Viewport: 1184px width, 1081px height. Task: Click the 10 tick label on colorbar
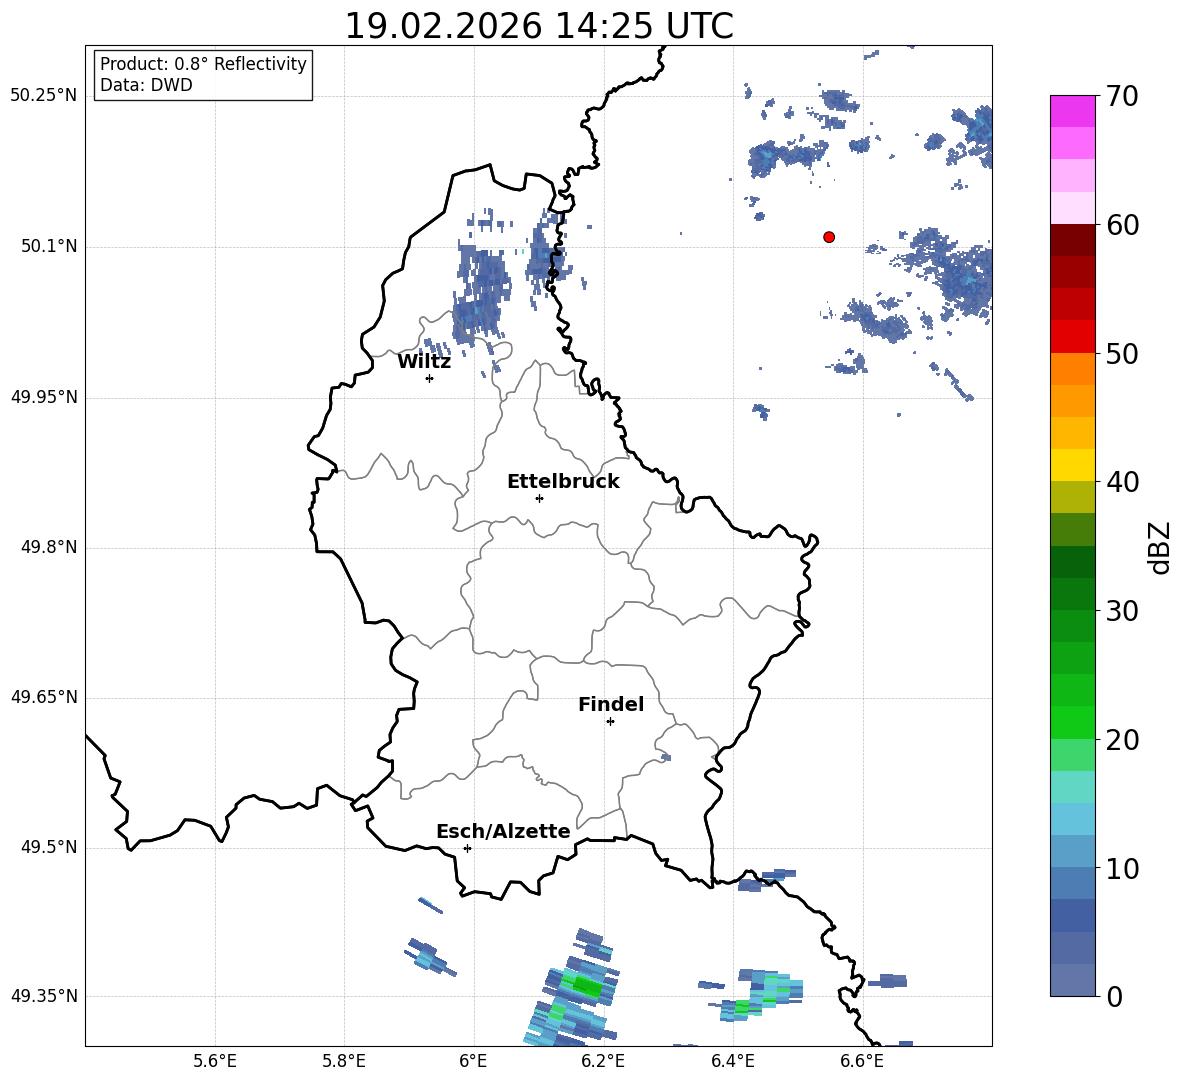click(x=1122, y=868)
